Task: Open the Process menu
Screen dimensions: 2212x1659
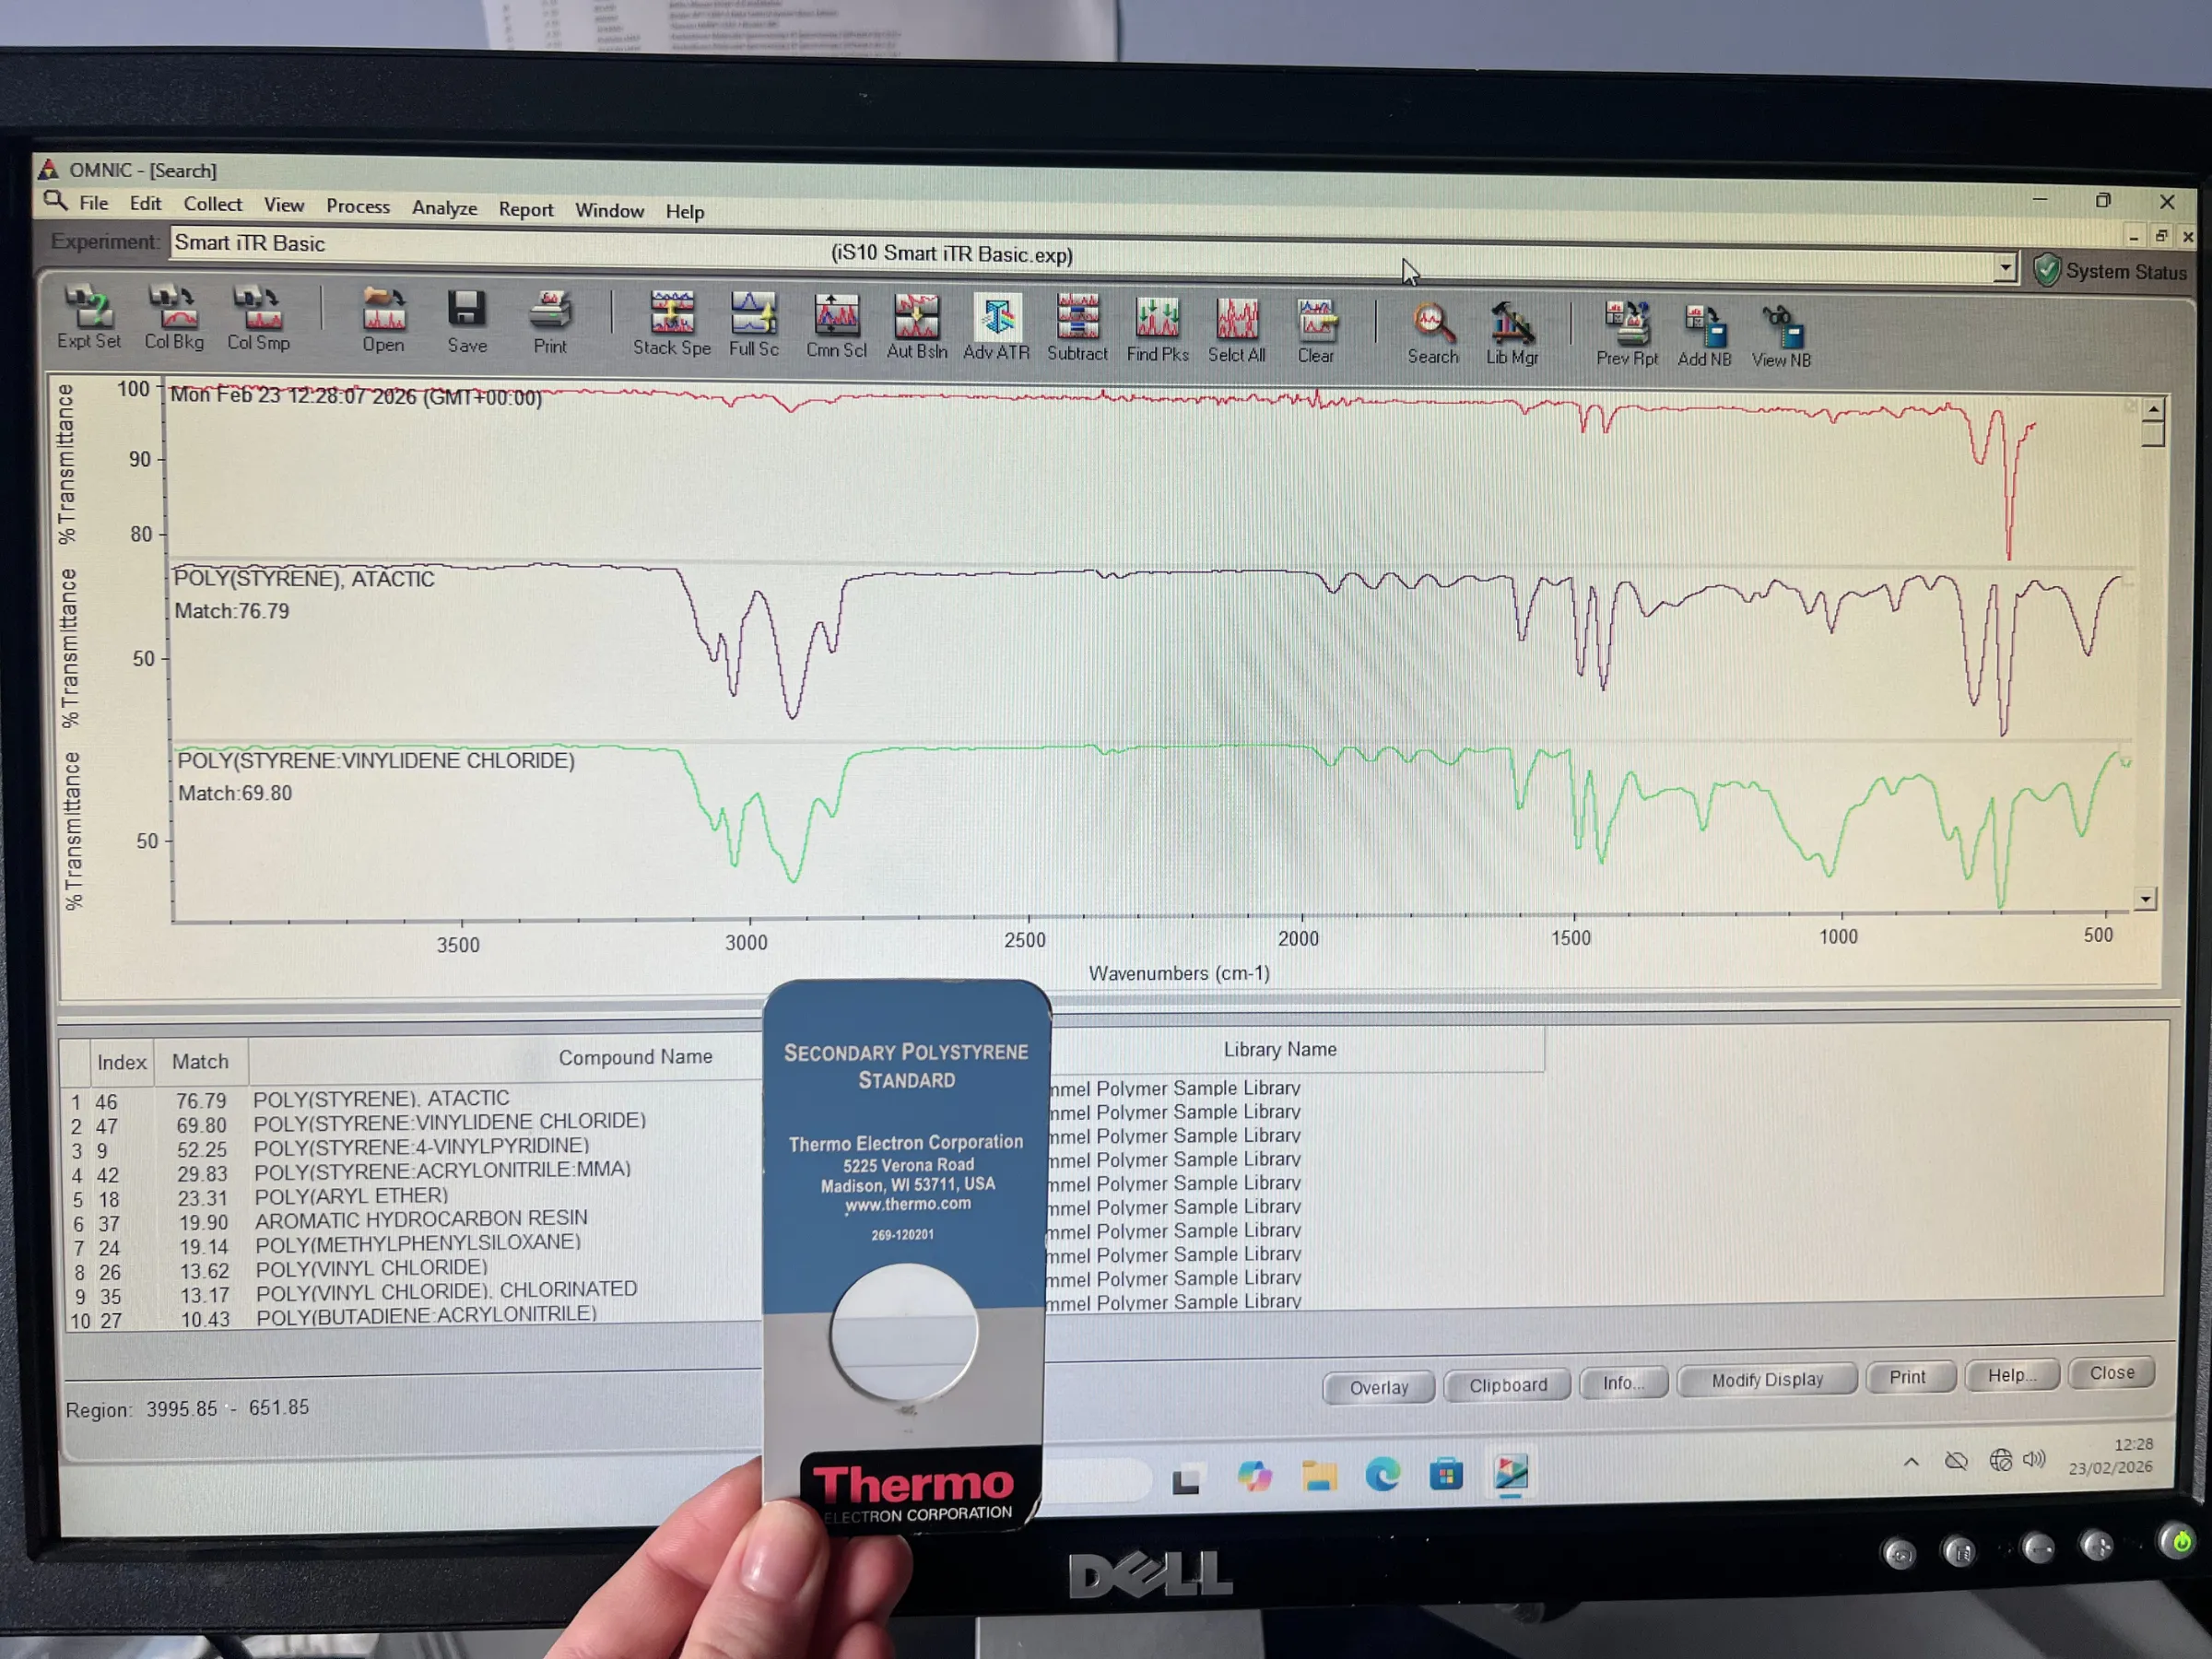Action: [x=358, y=206]
